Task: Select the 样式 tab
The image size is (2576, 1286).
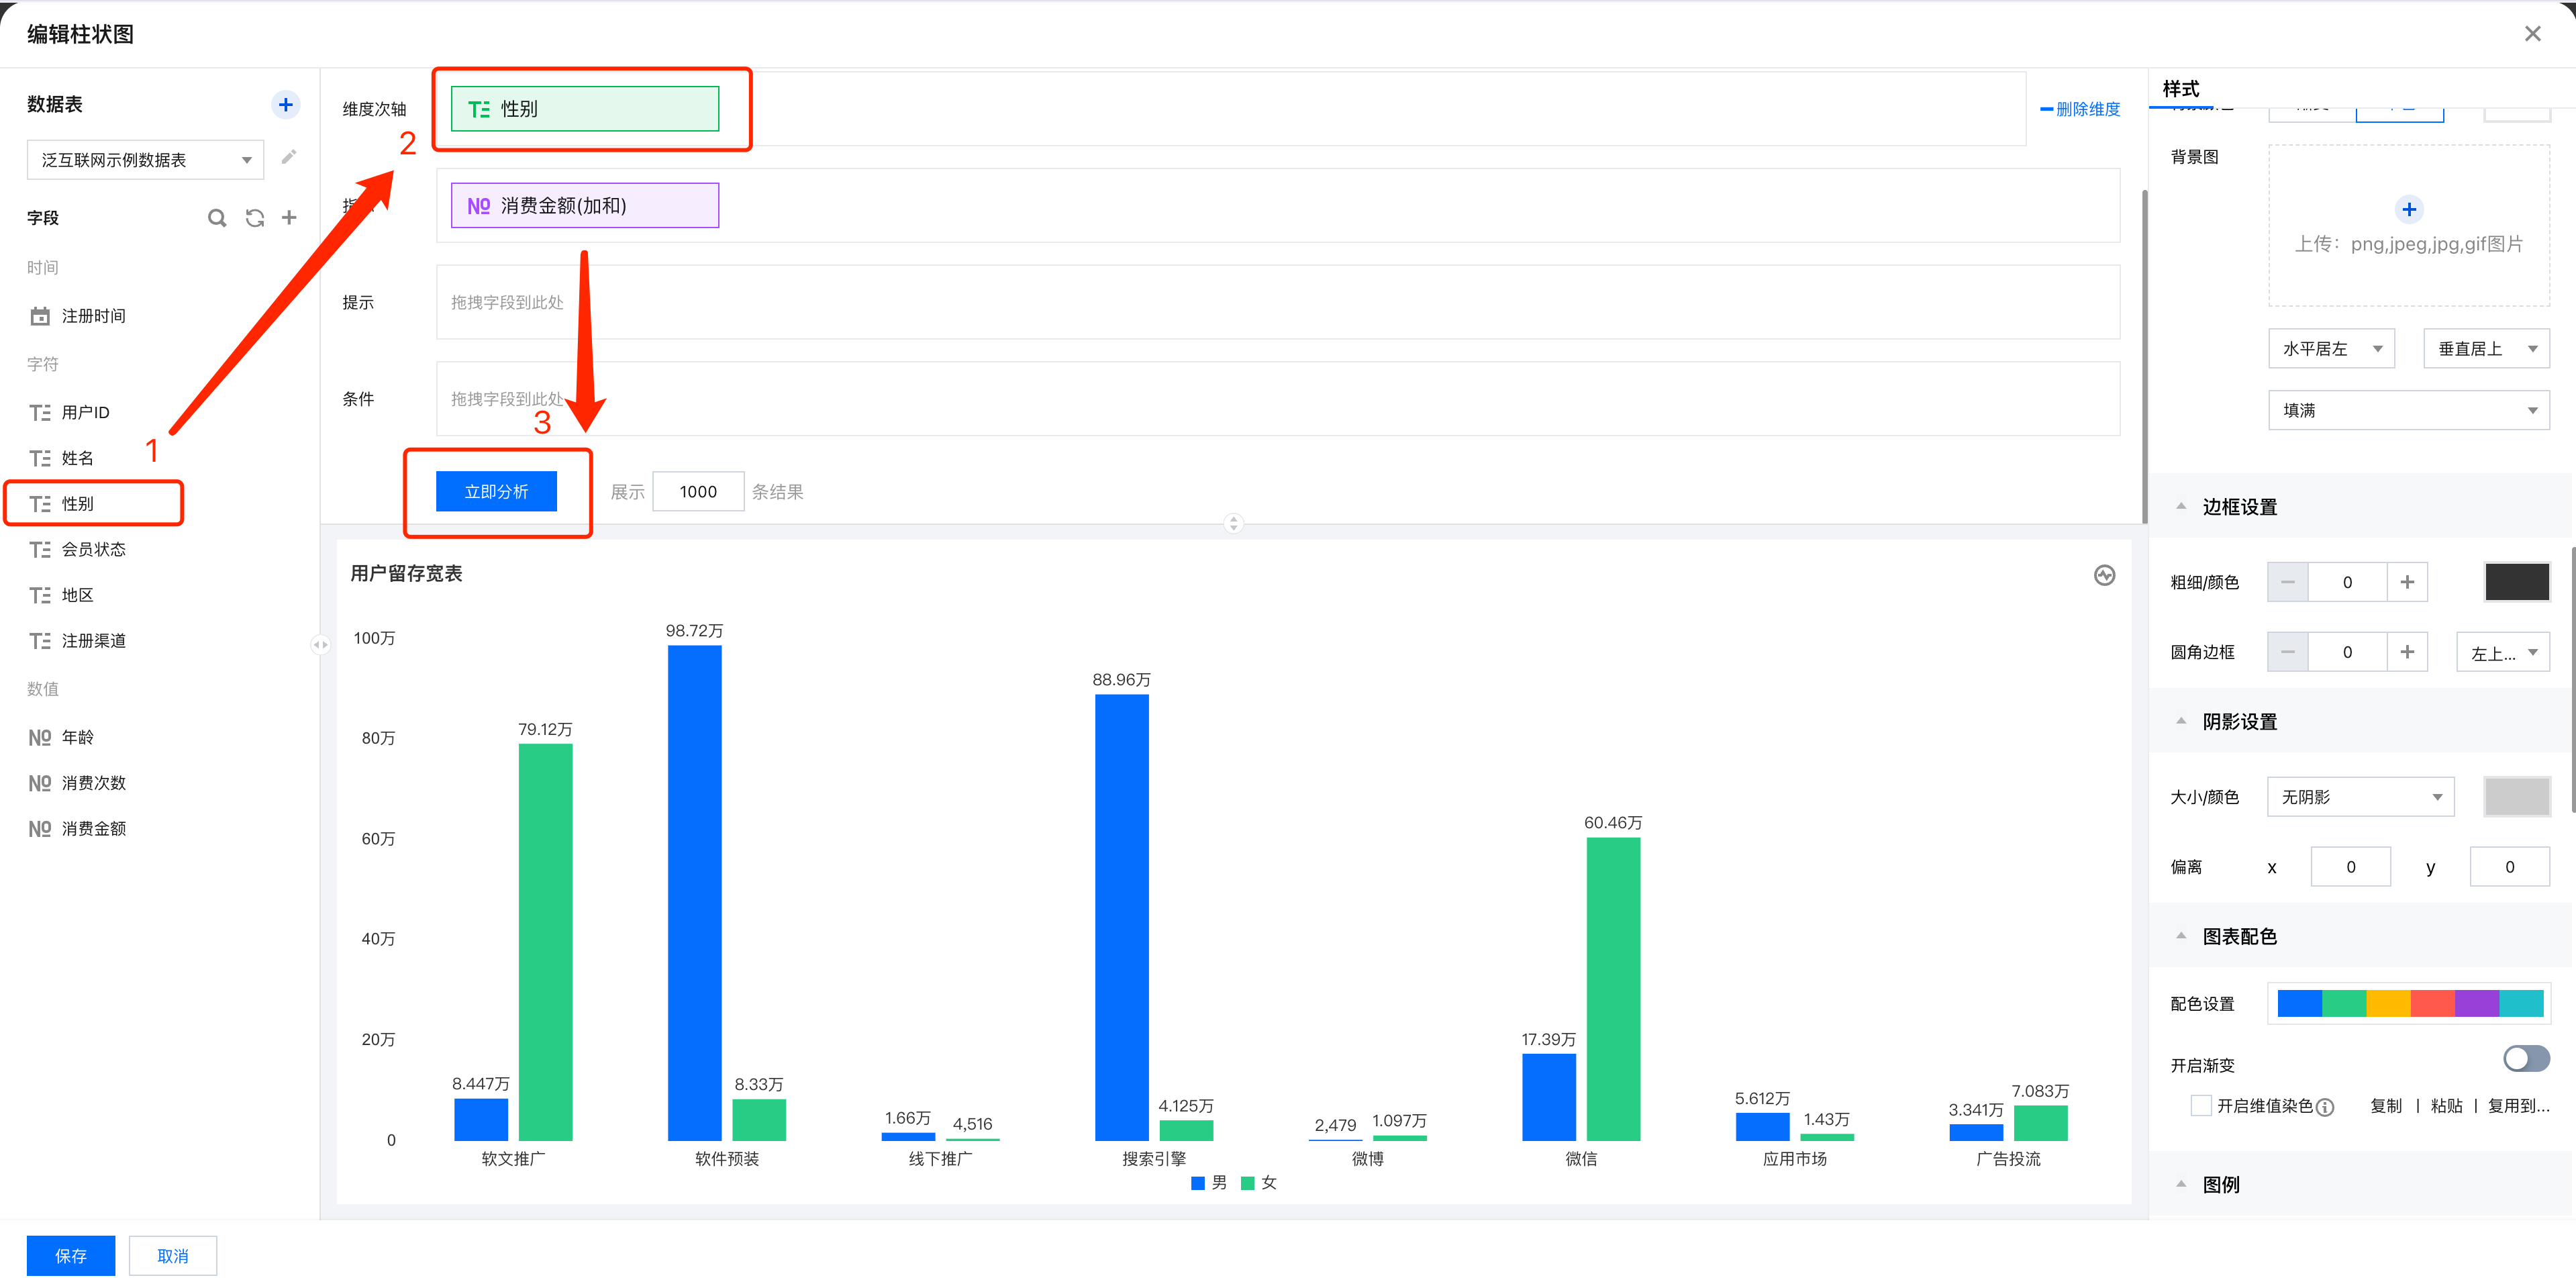Action: point(2180,89)
